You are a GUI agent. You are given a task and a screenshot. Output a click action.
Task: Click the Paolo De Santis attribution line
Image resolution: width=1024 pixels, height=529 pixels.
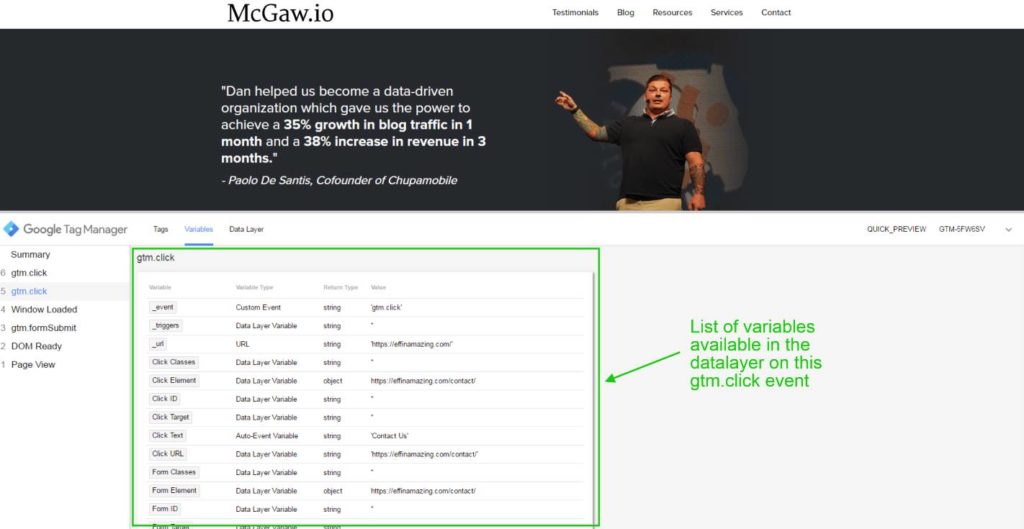click(340, 180)
